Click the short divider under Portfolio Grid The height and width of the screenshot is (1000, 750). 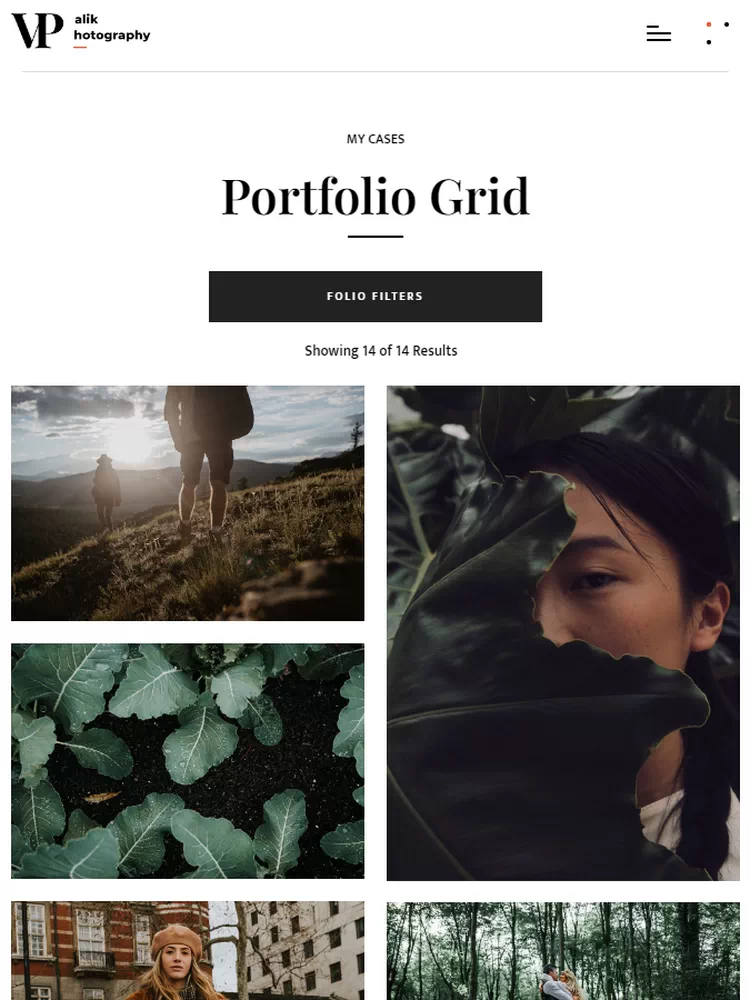375,237
